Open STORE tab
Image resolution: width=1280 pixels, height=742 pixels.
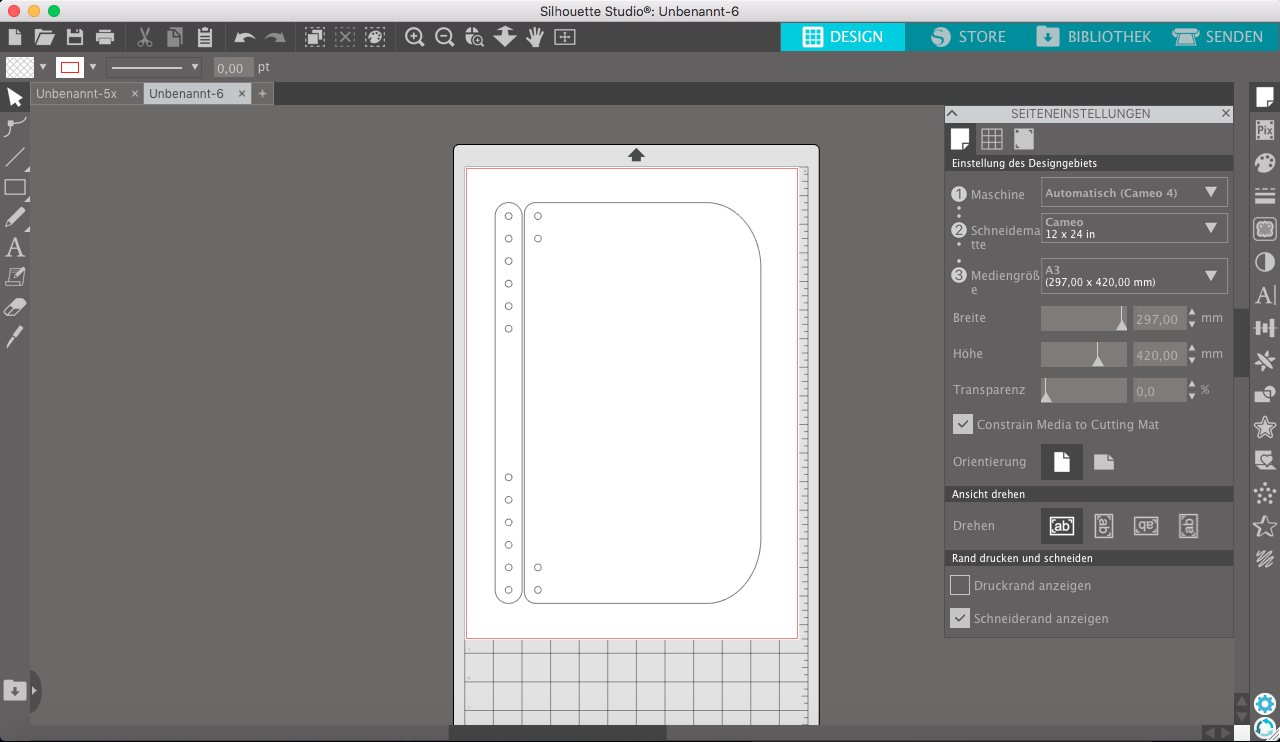(x=968, y=37)
